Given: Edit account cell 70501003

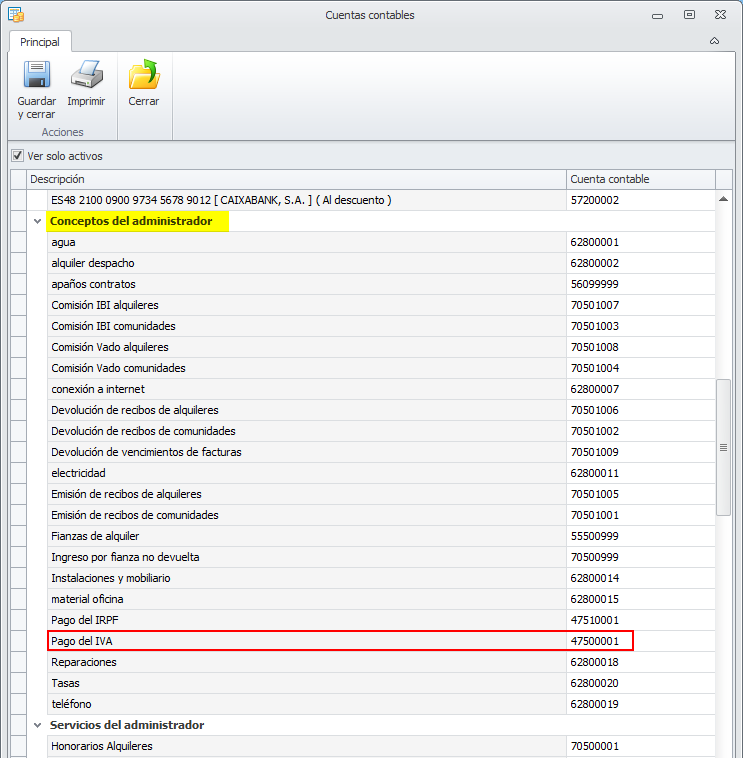Looking at the screenshot, I should (641, 326).
